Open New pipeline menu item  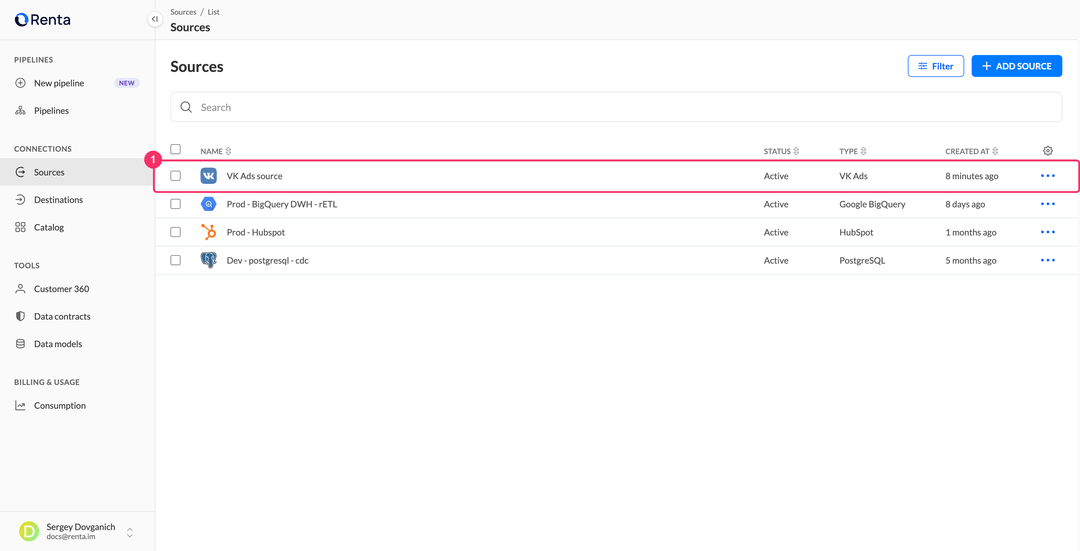point(77,83)
